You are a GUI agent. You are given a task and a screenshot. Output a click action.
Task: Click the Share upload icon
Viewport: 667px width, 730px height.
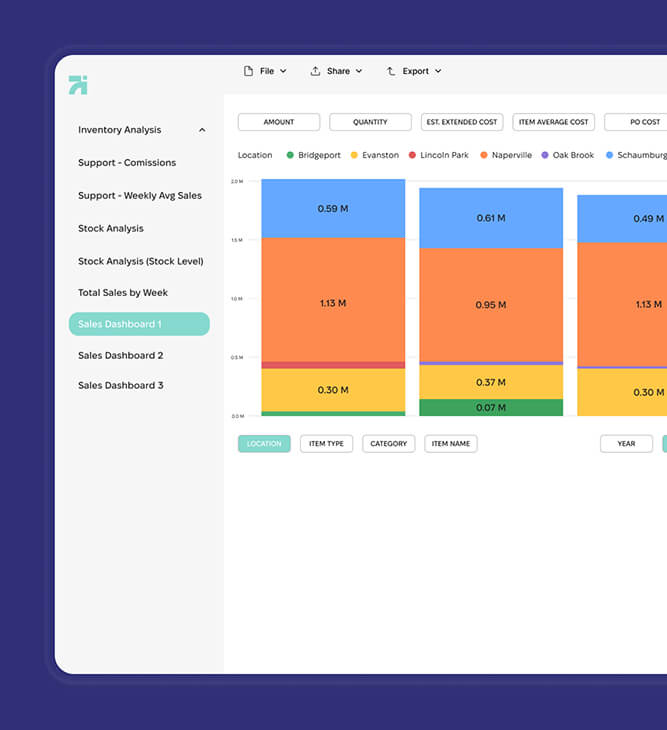315,71
